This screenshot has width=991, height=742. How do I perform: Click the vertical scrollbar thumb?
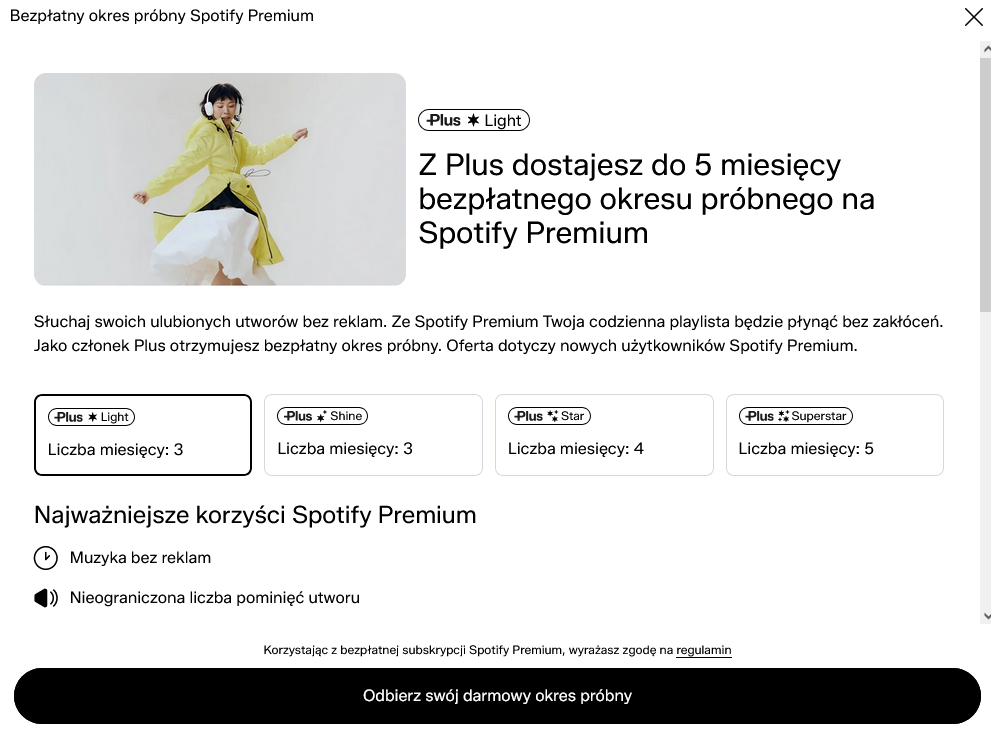(x=986, y=183)
